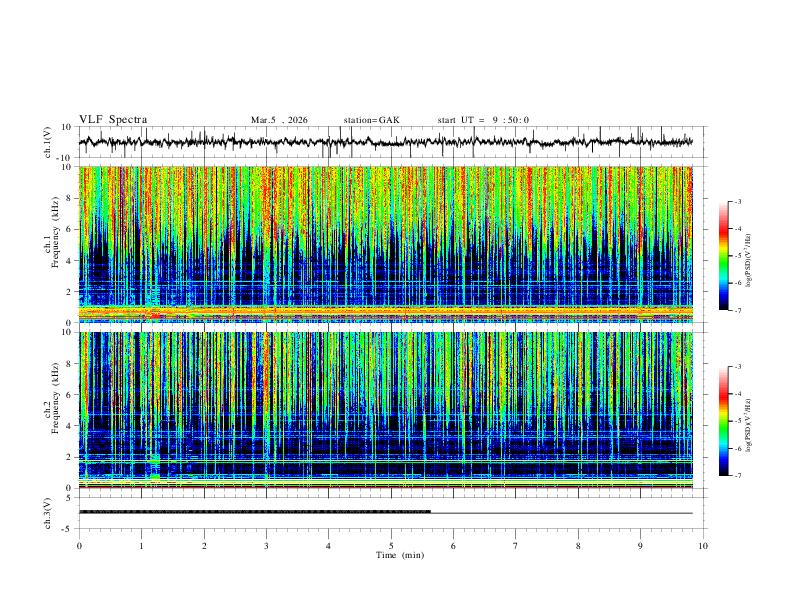The height and width of the screenshot is (612, 792).
Task: Click the "station=GAK" label
Action: [372, 120]
